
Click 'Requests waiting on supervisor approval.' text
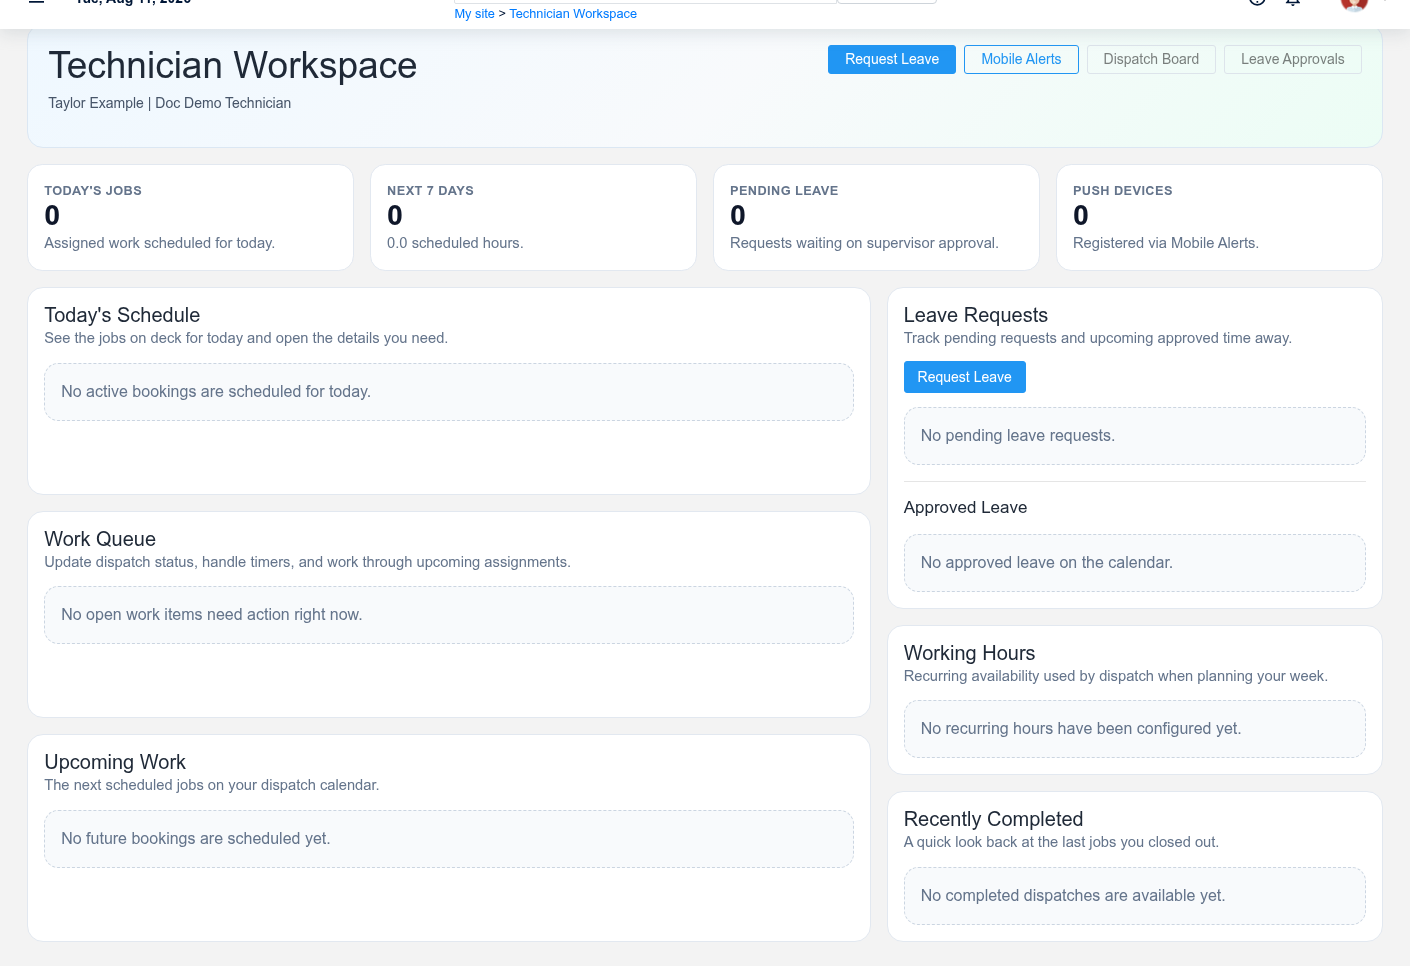864,243
